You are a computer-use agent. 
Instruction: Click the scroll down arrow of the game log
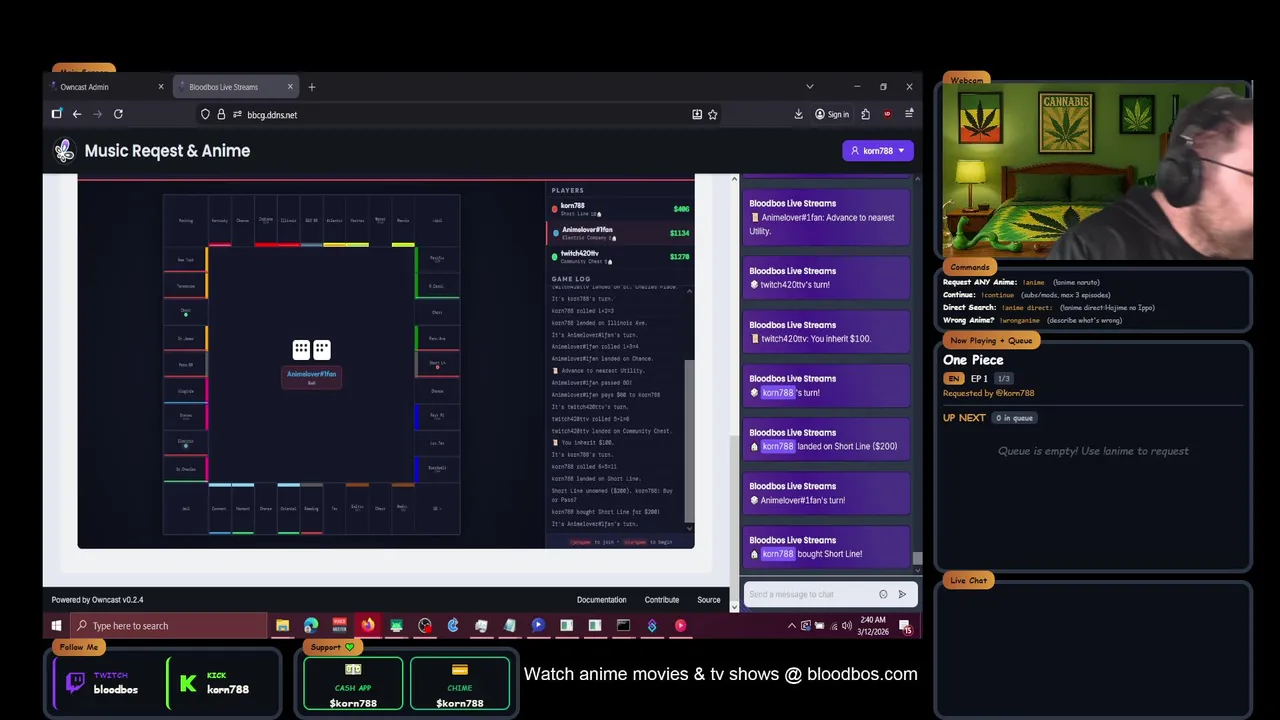coord(688,526)
